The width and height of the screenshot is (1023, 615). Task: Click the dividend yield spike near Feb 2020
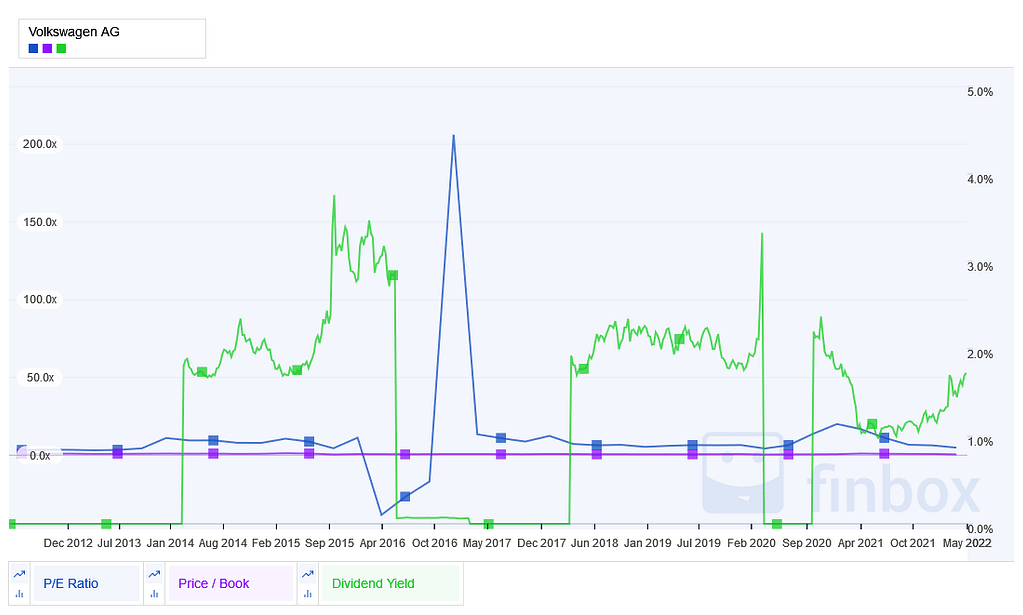pos(762,234)
